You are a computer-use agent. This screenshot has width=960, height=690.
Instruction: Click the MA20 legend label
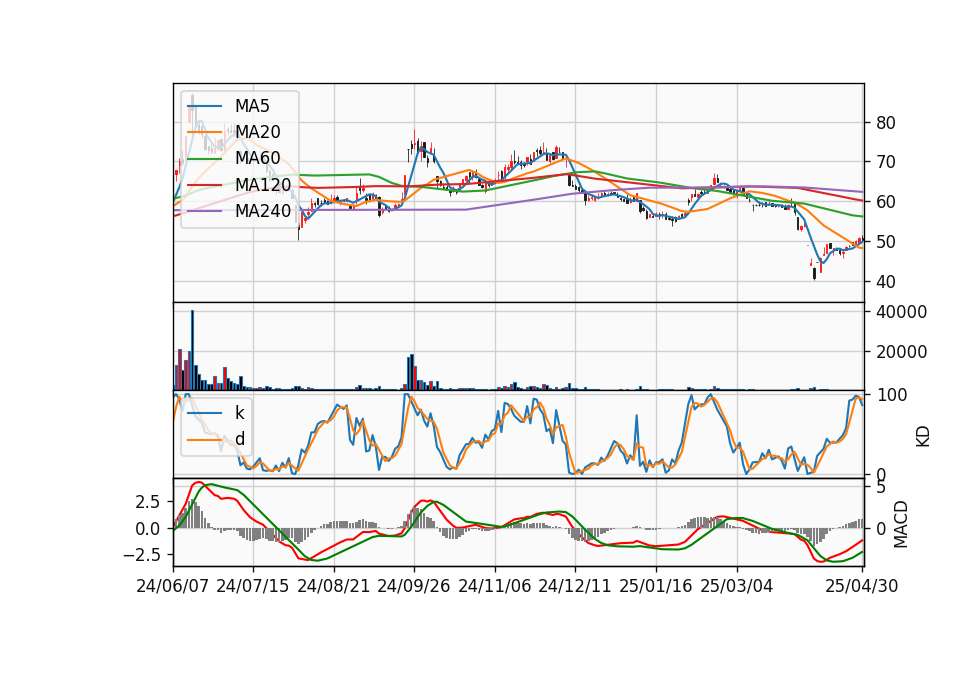click(x=257, y=132)
